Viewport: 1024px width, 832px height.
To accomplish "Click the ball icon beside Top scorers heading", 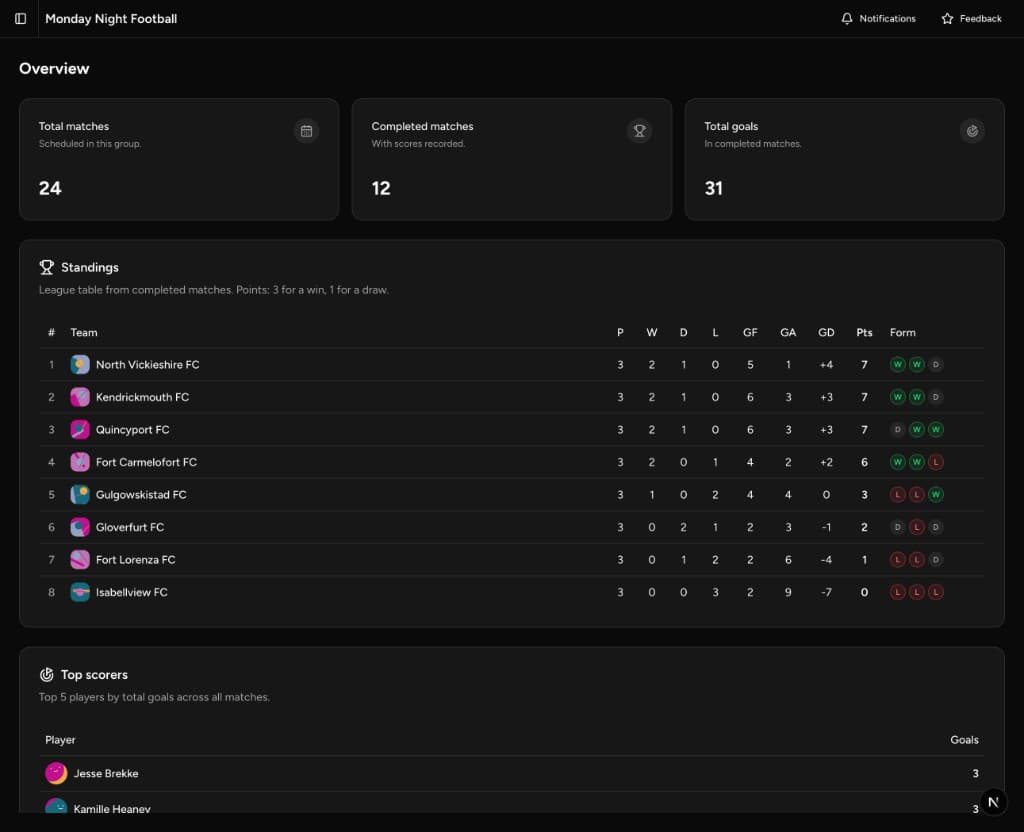I will point(46,674).
